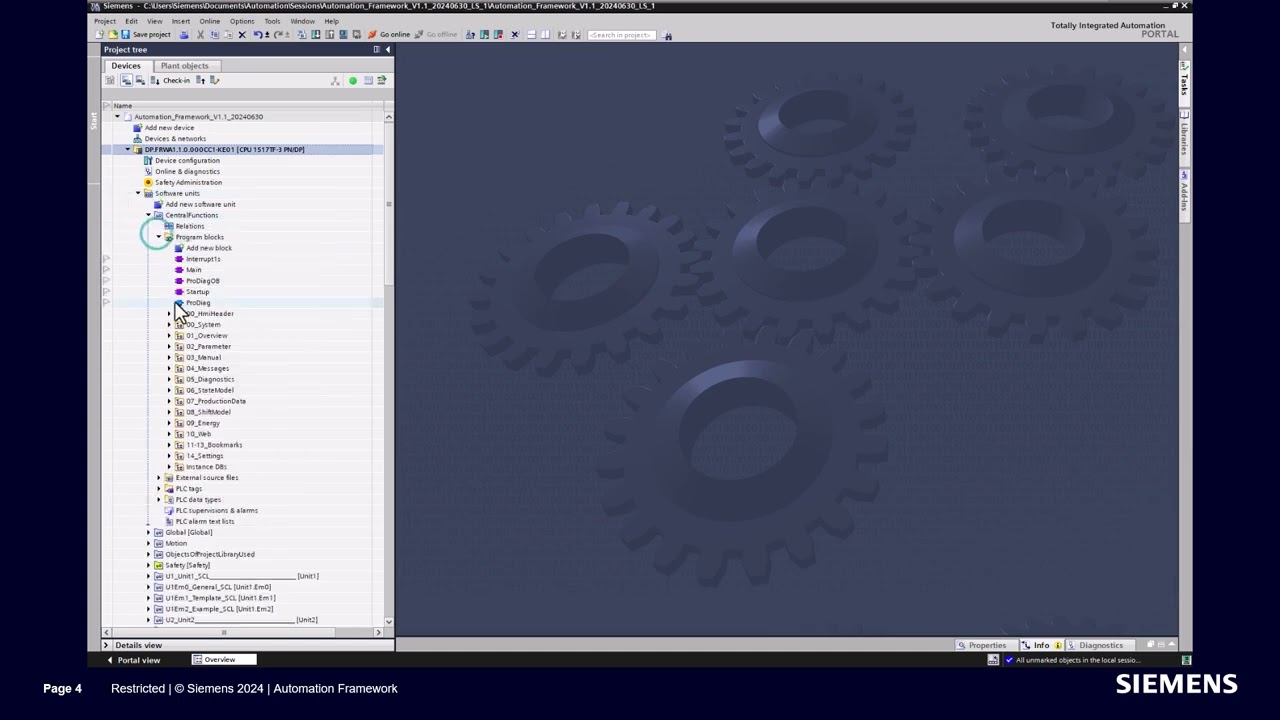This screenshot has width=1280, height=720.
Task: Select the Interrupt1s block
Action: tap(203, 259)
